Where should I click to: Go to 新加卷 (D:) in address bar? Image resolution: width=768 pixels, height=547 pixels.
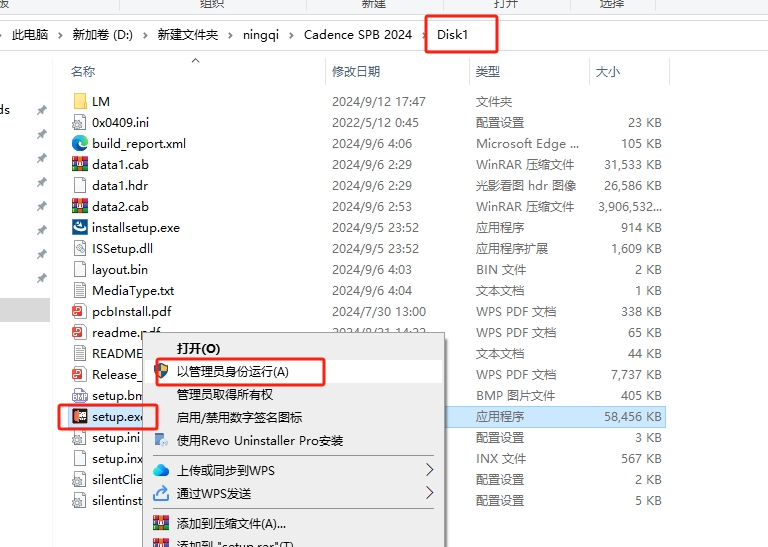[x=102, y=35]
